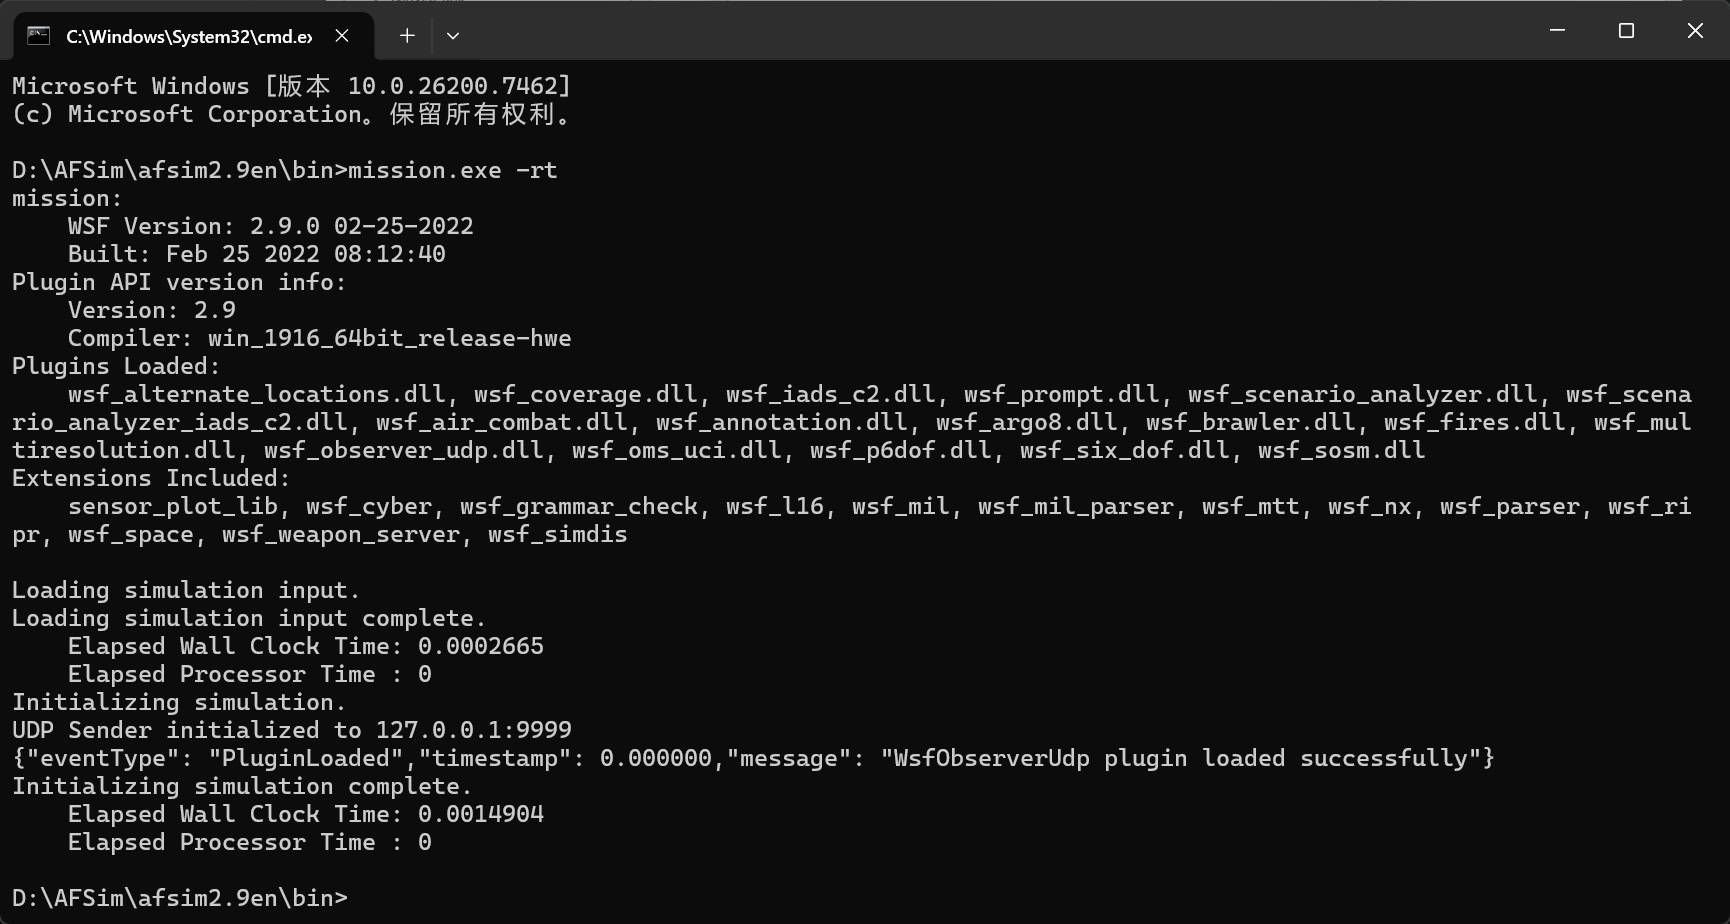
Task: Click the UDP Sender 127.0.0.1:9999 line
Action: (292, 730)
